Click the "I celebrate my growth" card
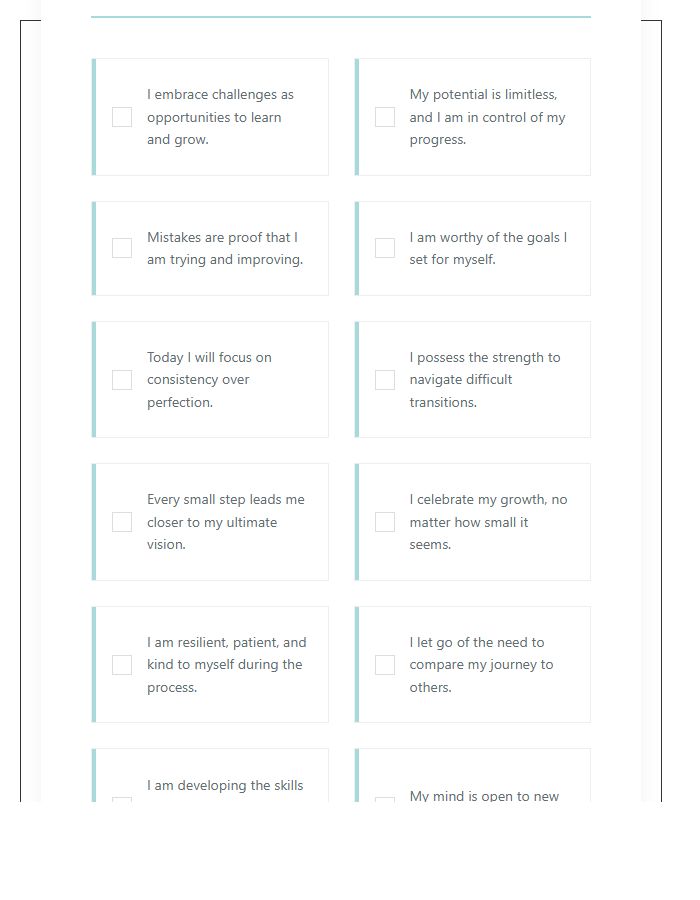 473,522
